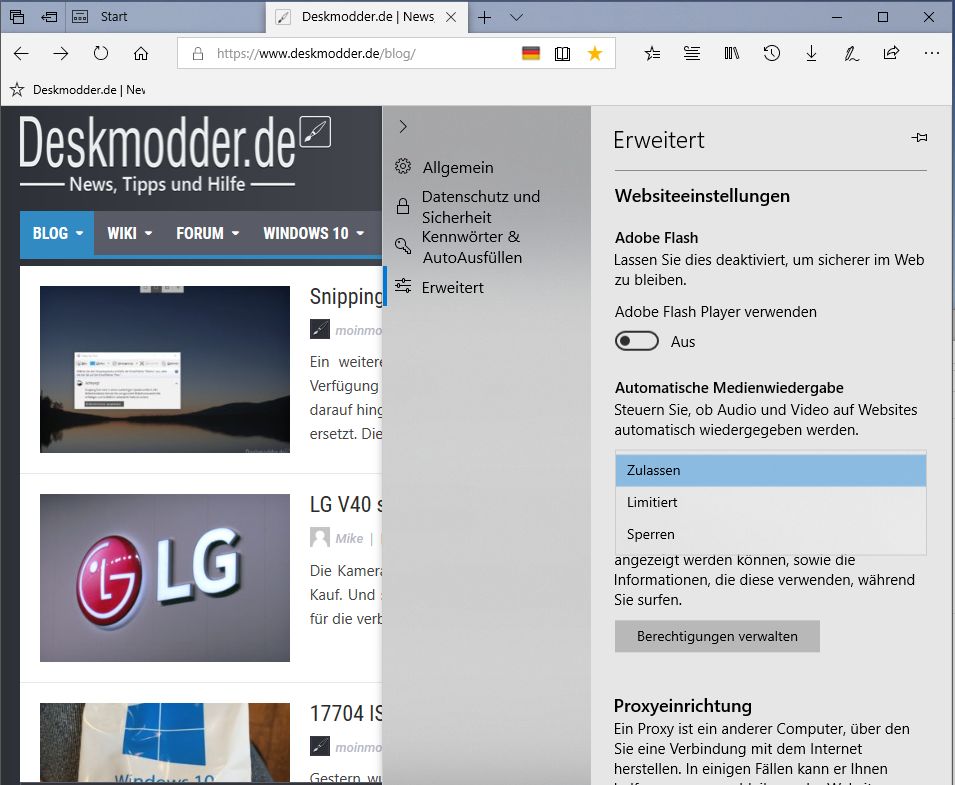
Task: Click the tabs you've set aside icon
Action: pos(17,17)
